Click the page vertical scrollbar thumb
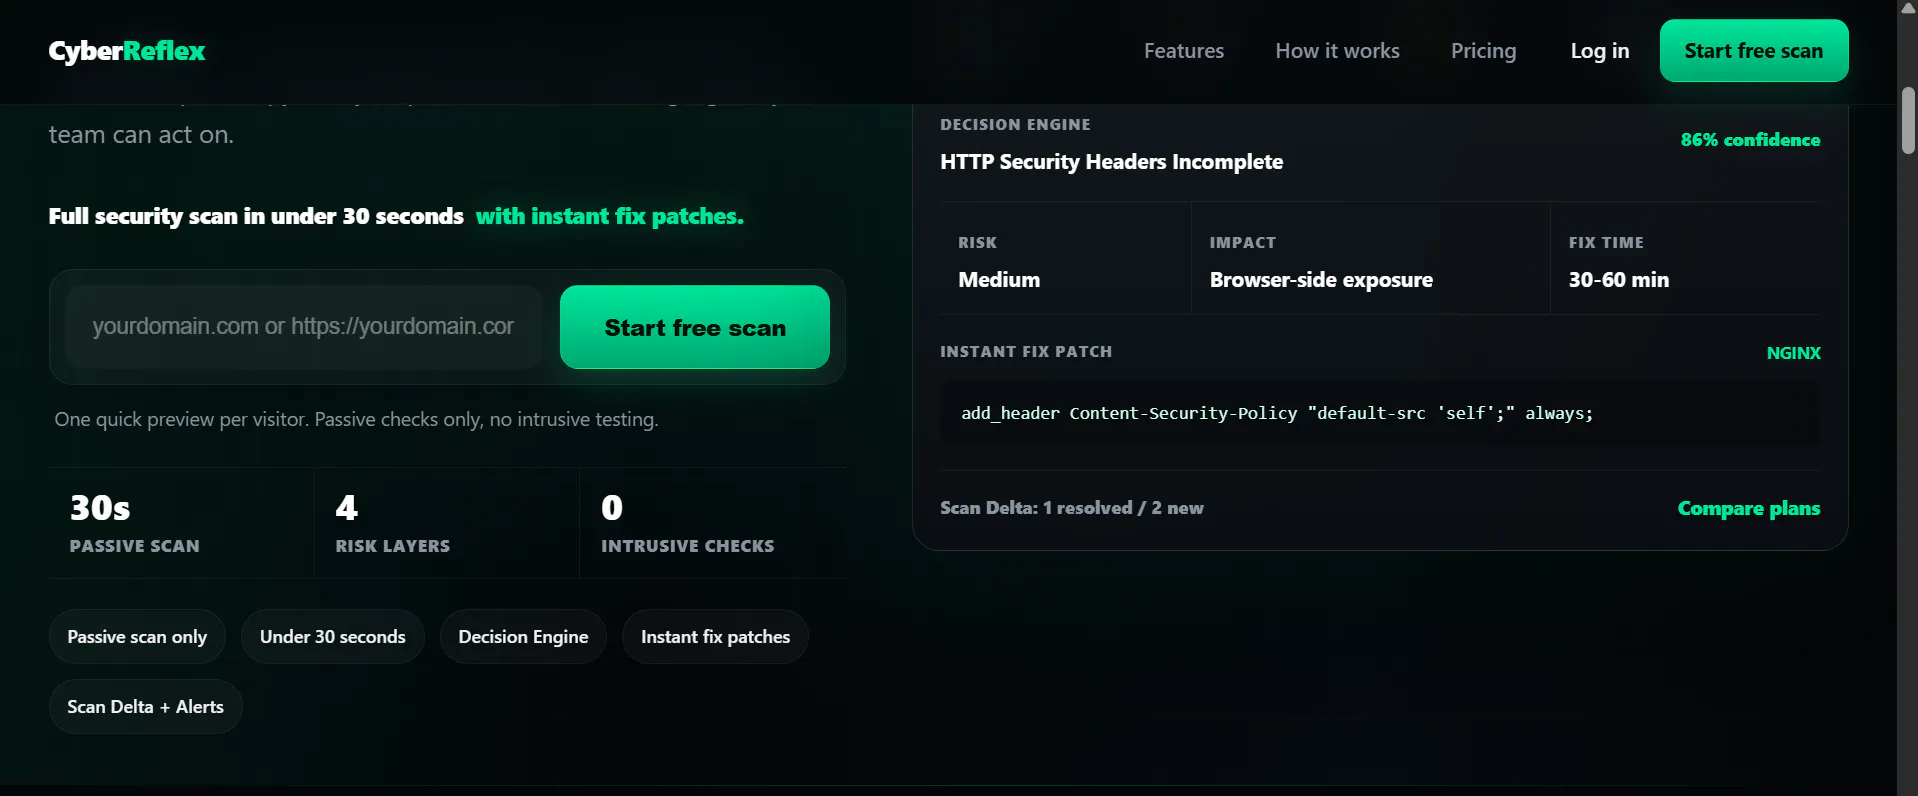The image size is (1918, 796). 1908,120
